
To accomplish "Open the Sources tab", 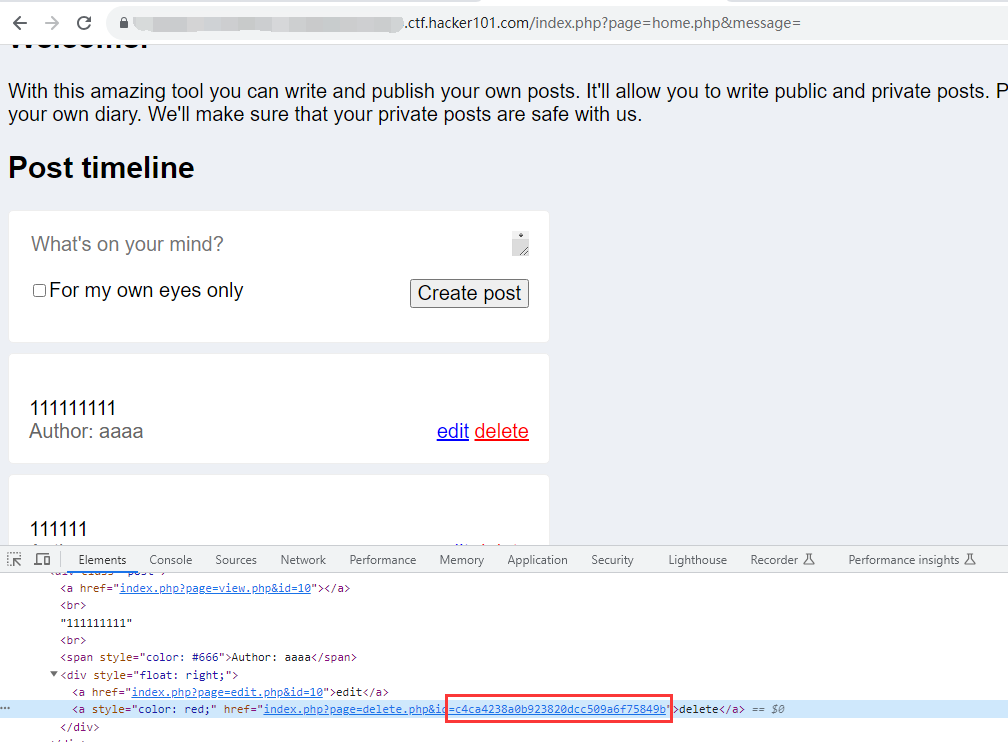I will (236, 560).
